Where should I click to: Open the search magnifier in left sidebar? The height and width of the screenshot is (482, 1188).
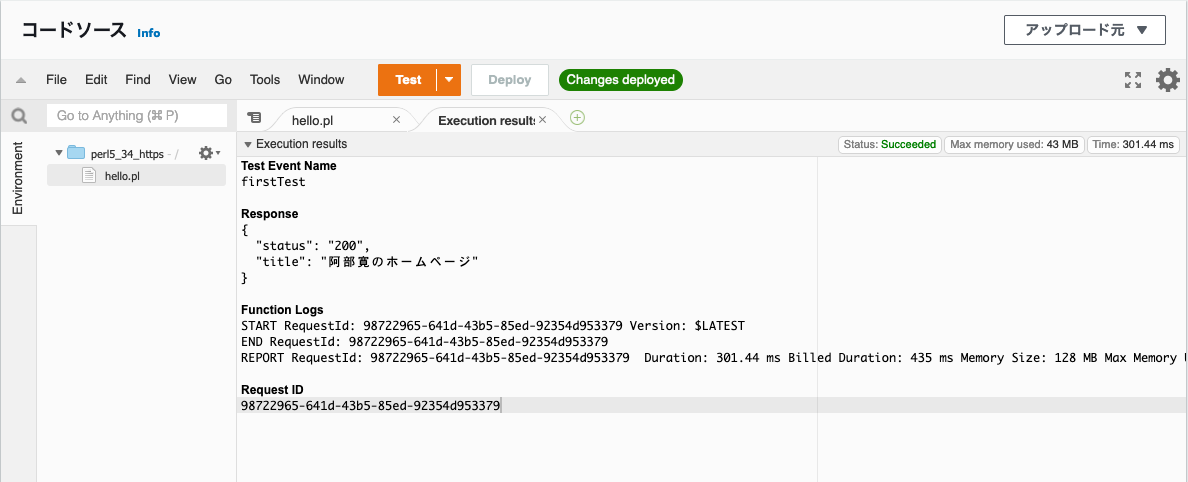pos(19,116)
